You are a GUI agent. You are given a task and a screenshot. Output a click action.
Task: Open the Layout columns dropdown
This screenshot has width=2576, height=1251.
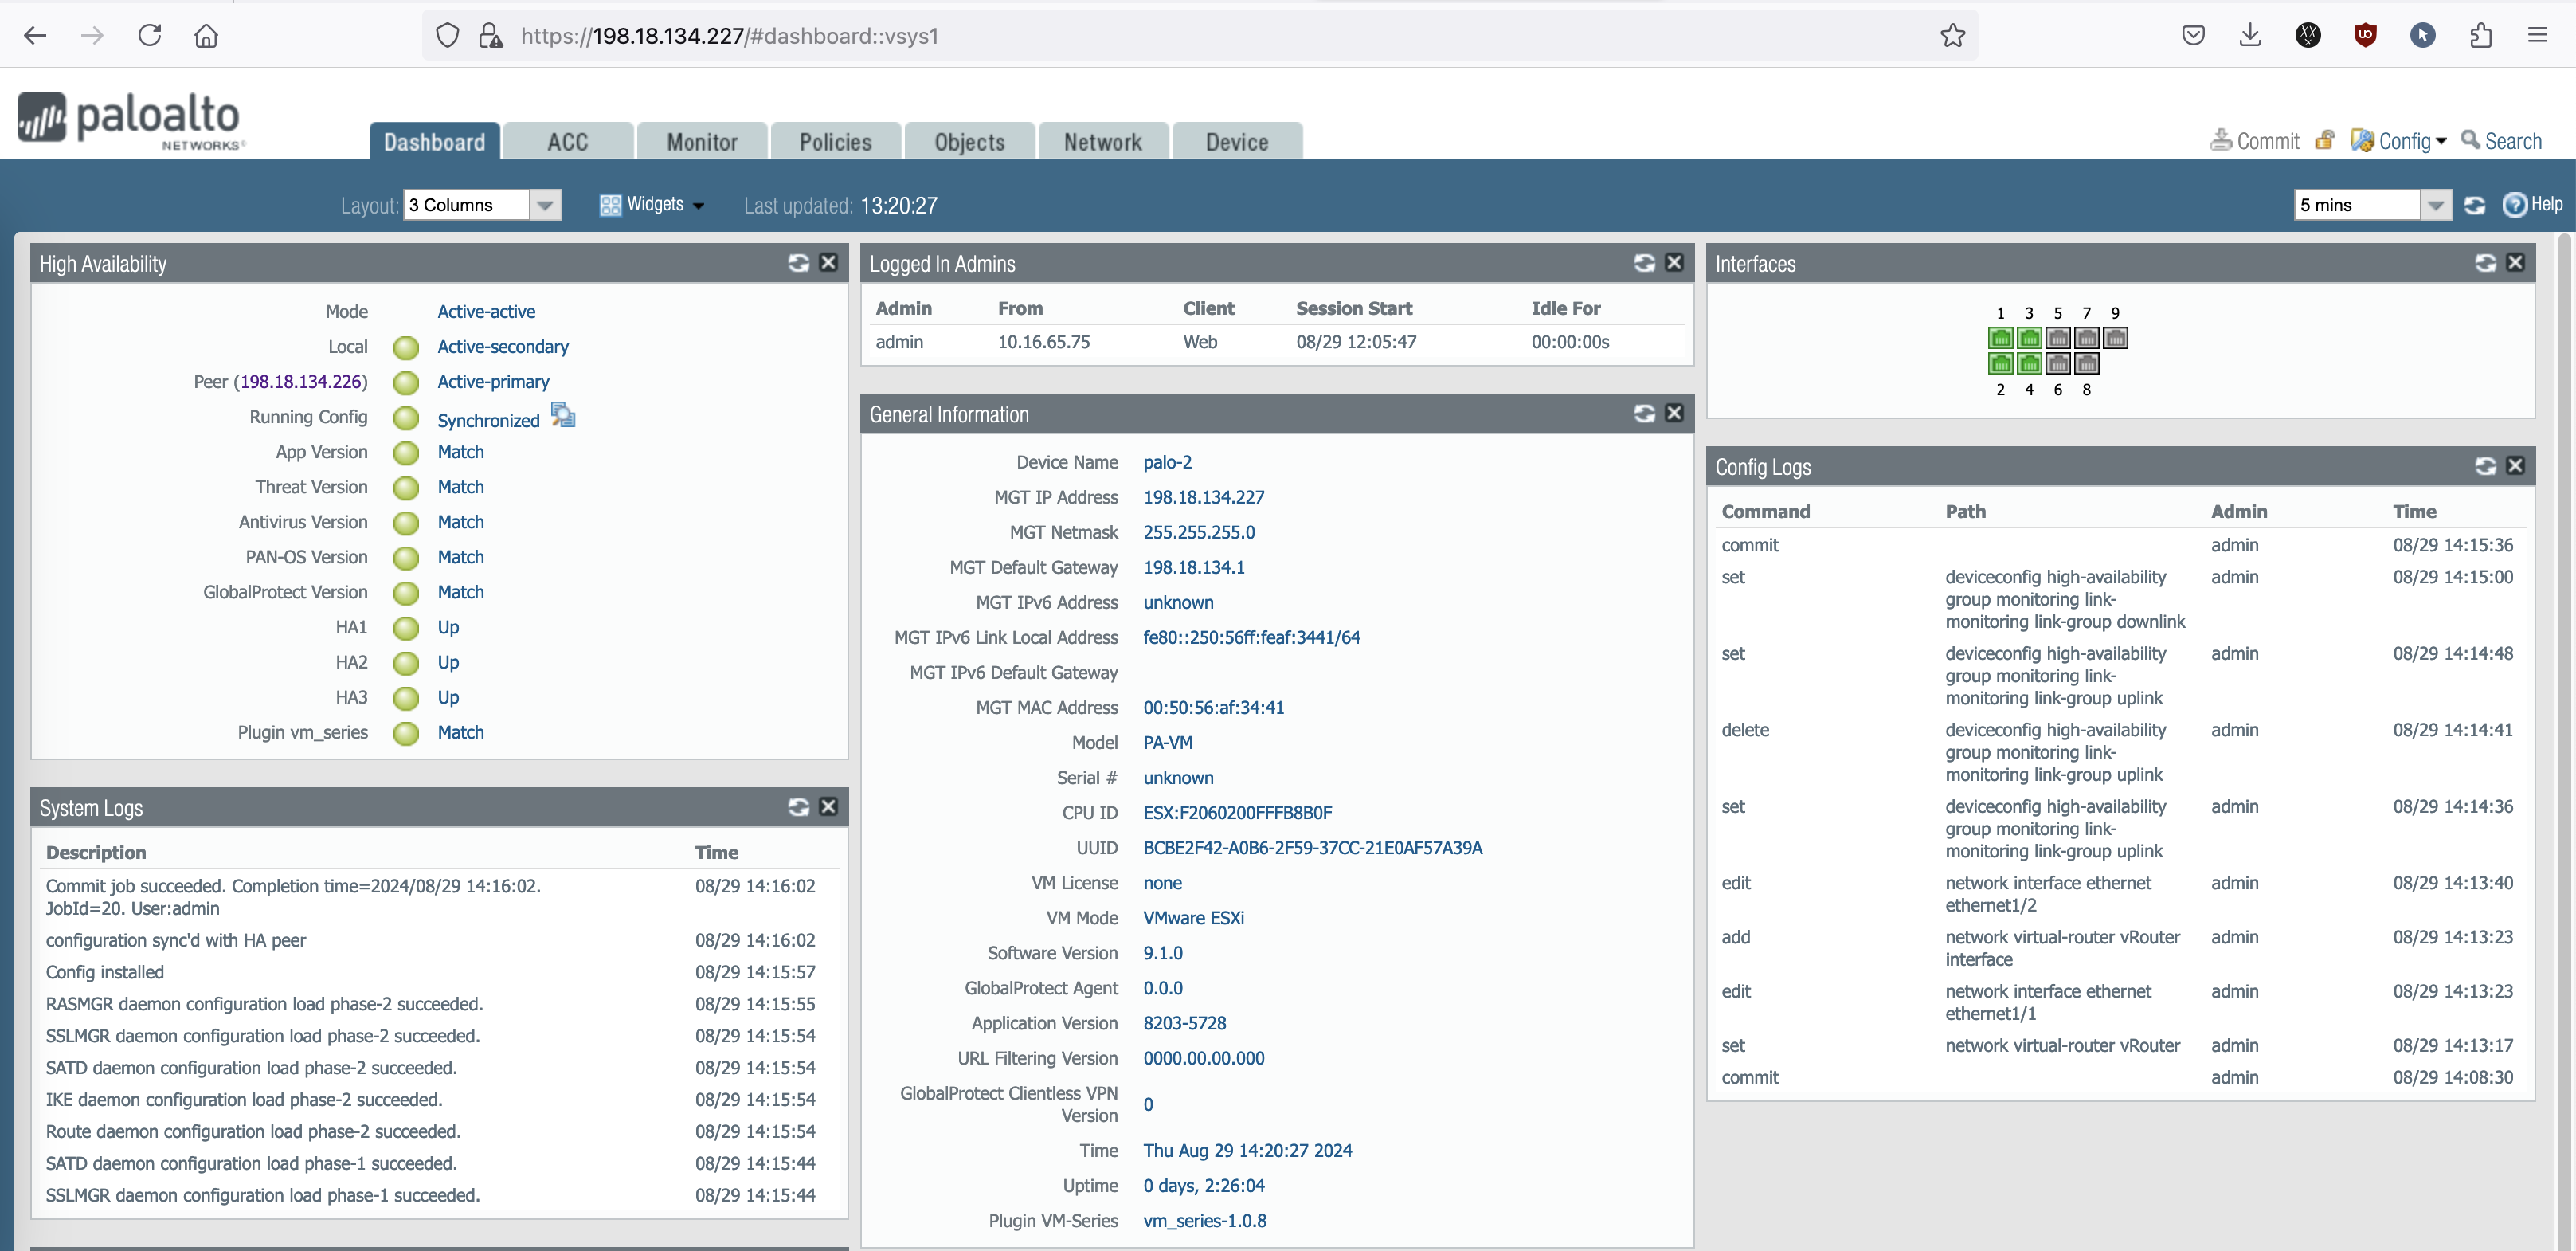pyautogui.click(x=545, y=205)
